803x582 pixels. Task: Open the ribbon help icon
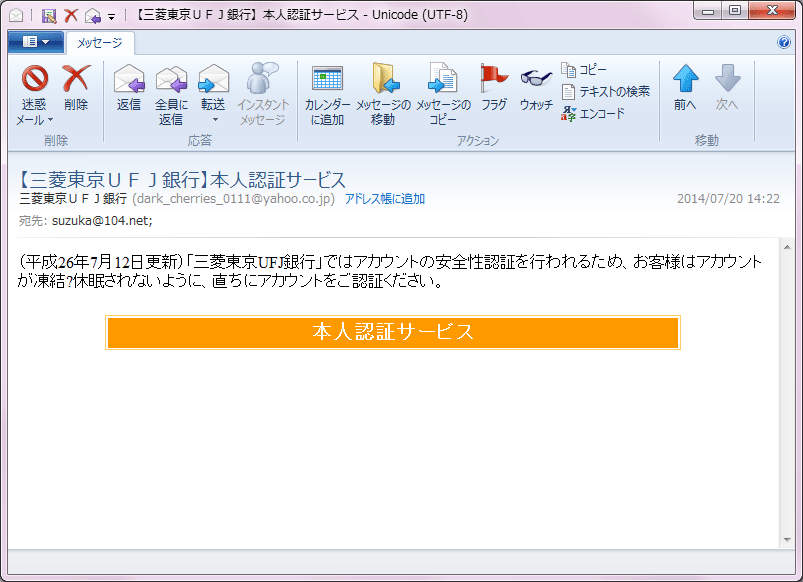tap(784, 42)
